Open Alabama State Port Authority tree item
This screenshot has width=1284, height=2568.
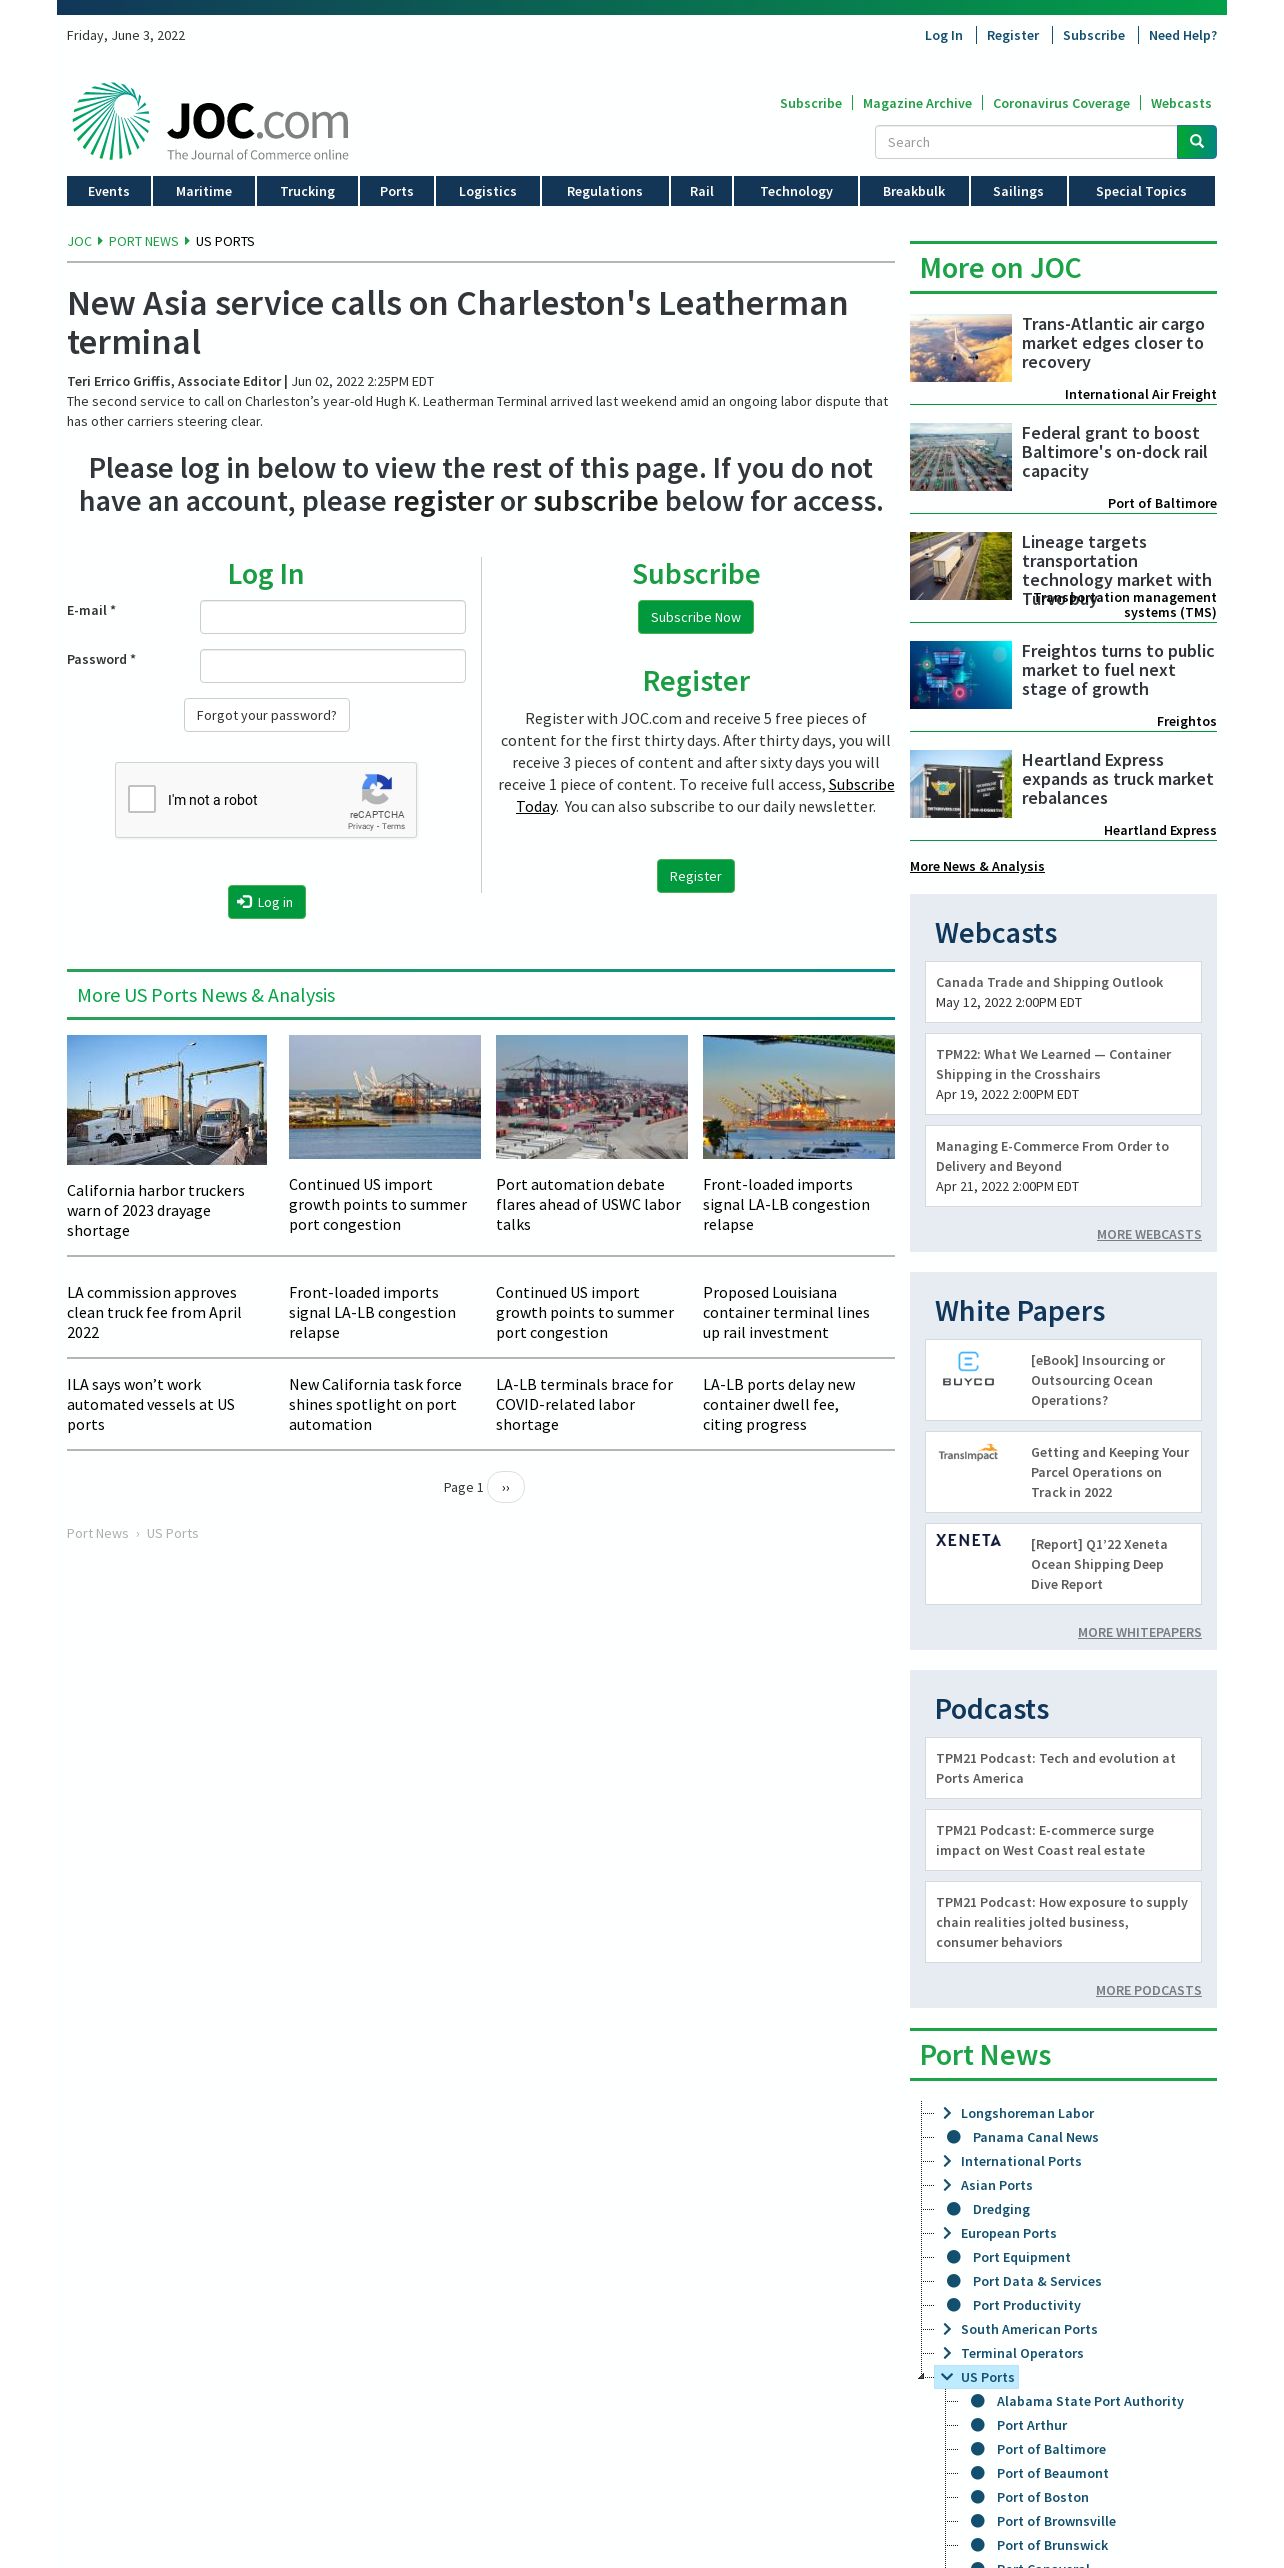coord(1090,2401)
